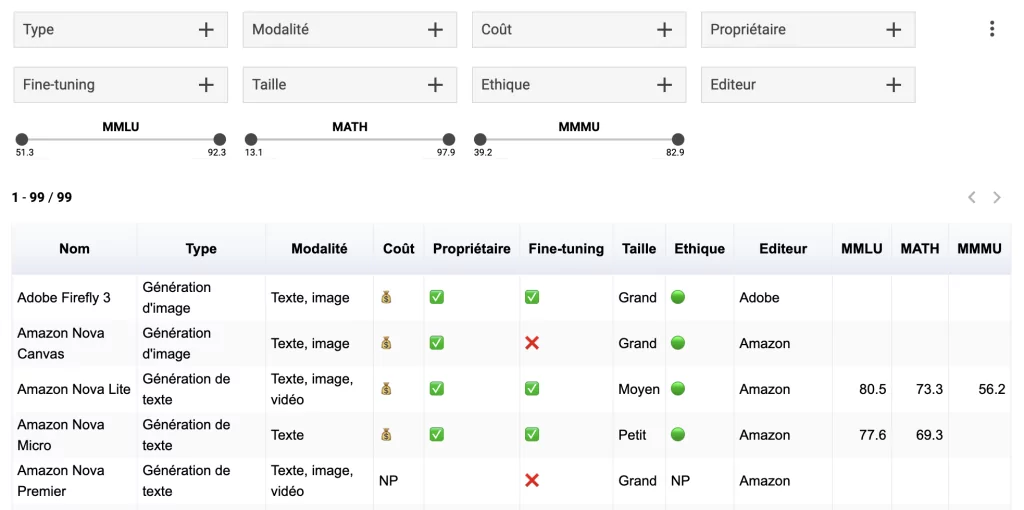Image resolution: width=1024 pixels, height=510 pixels.
Task: Sort the table by the MMLU column header
Action: 861,249
